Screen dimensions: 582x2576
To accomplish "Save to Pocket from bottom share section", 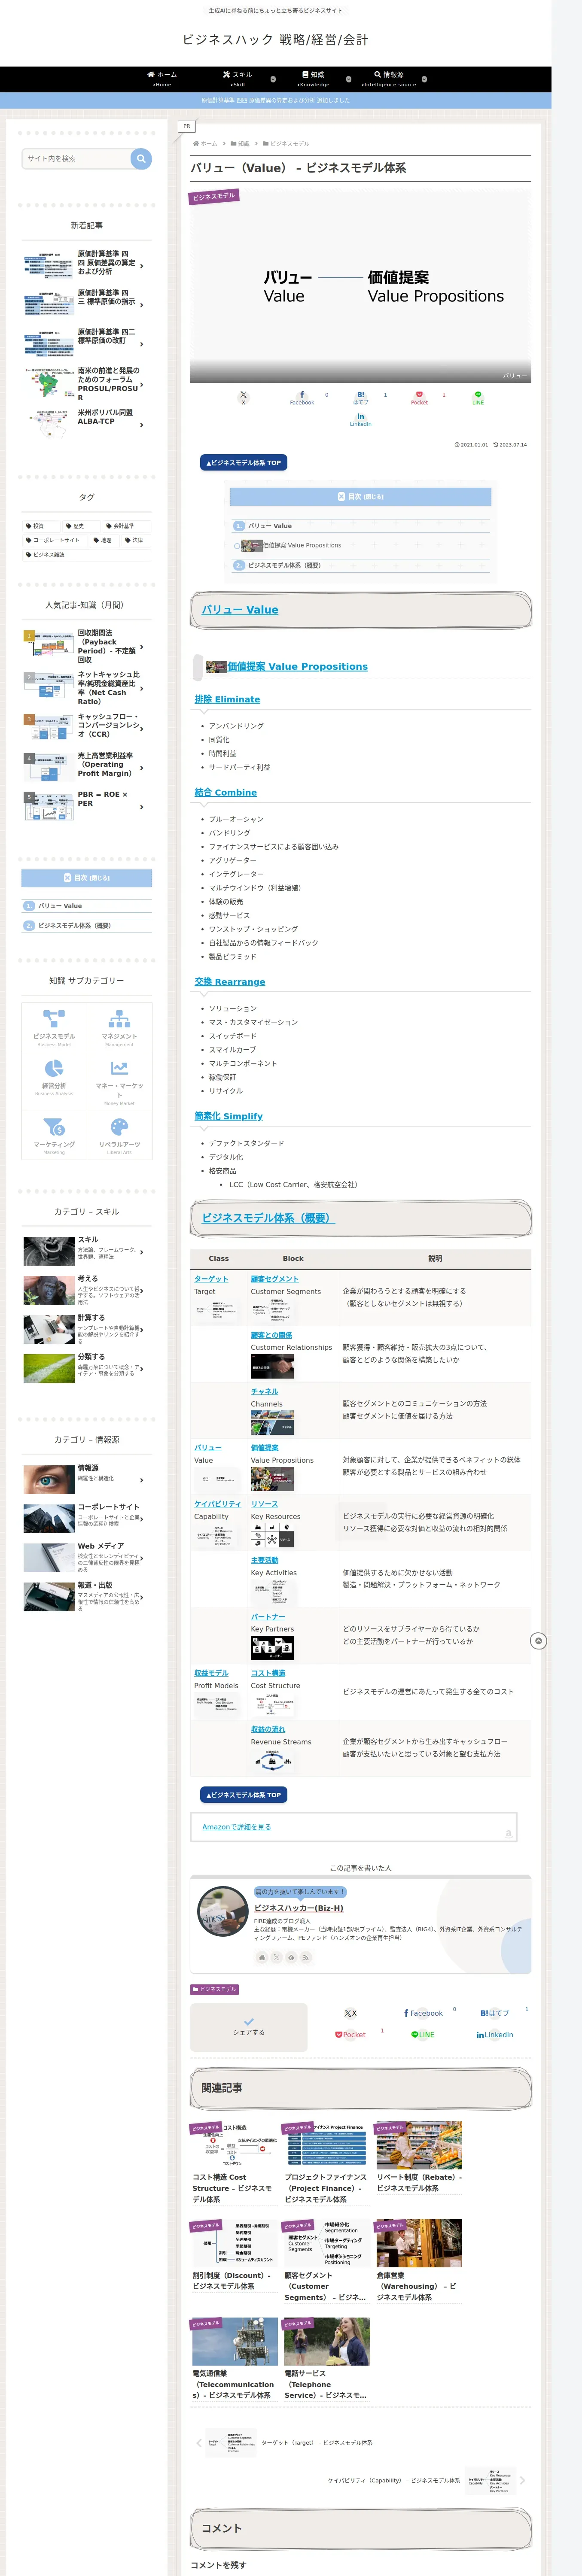I will [x=350, y=2035].
